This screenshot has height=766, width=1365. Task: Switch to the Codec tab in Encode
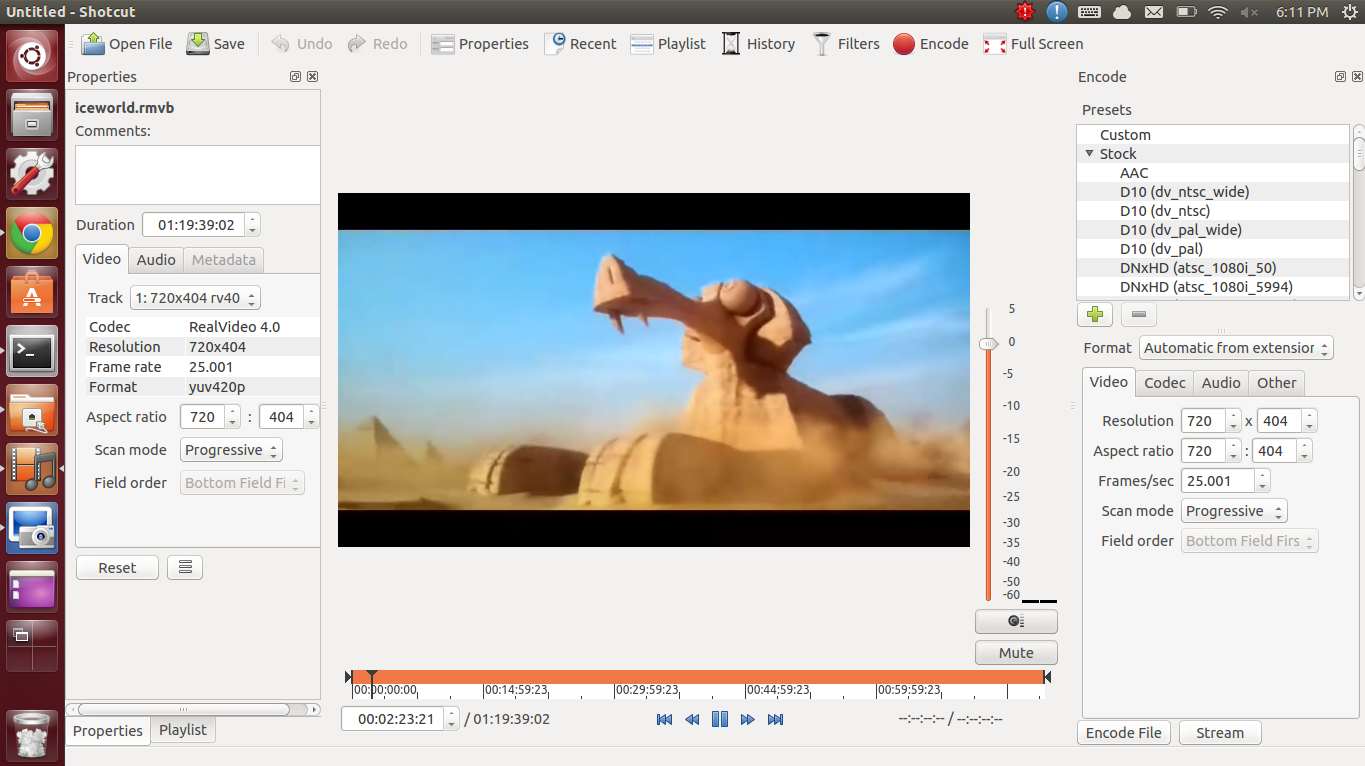click(1164, 383)
